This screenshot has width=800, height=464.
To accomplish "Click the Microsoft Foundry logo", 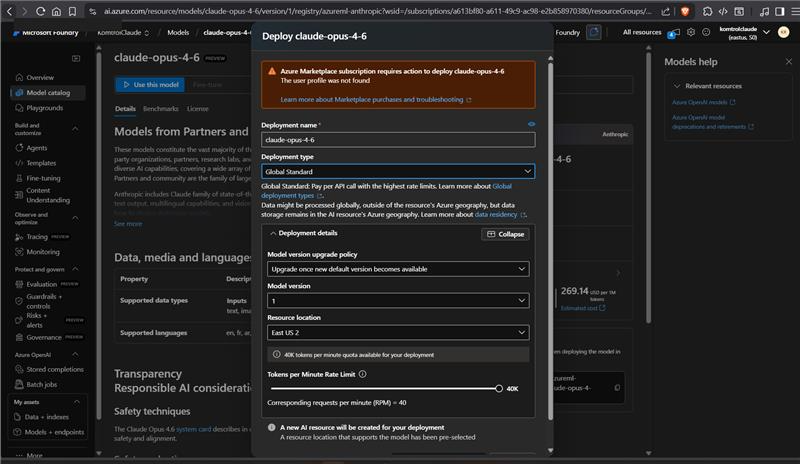I will 45,32.
